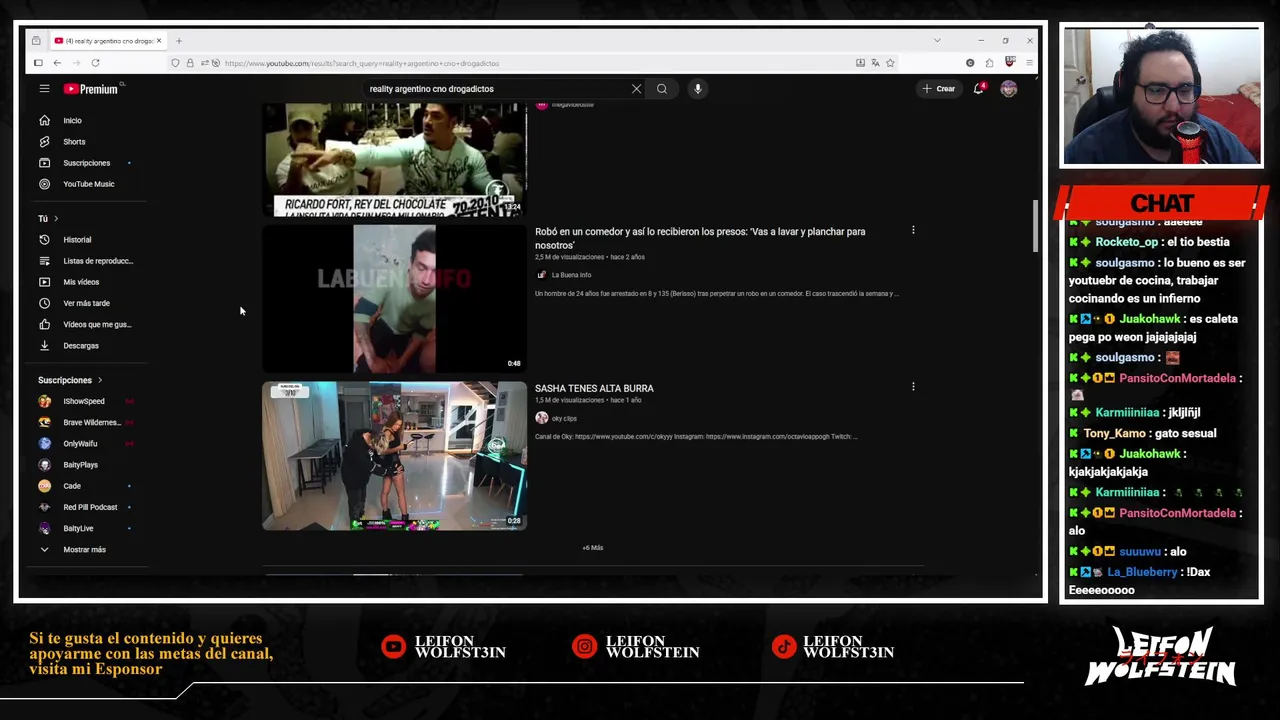Open tab list dropdown chevron
The width and height of the screenshot is (1280, 720).
pos(937,41)
